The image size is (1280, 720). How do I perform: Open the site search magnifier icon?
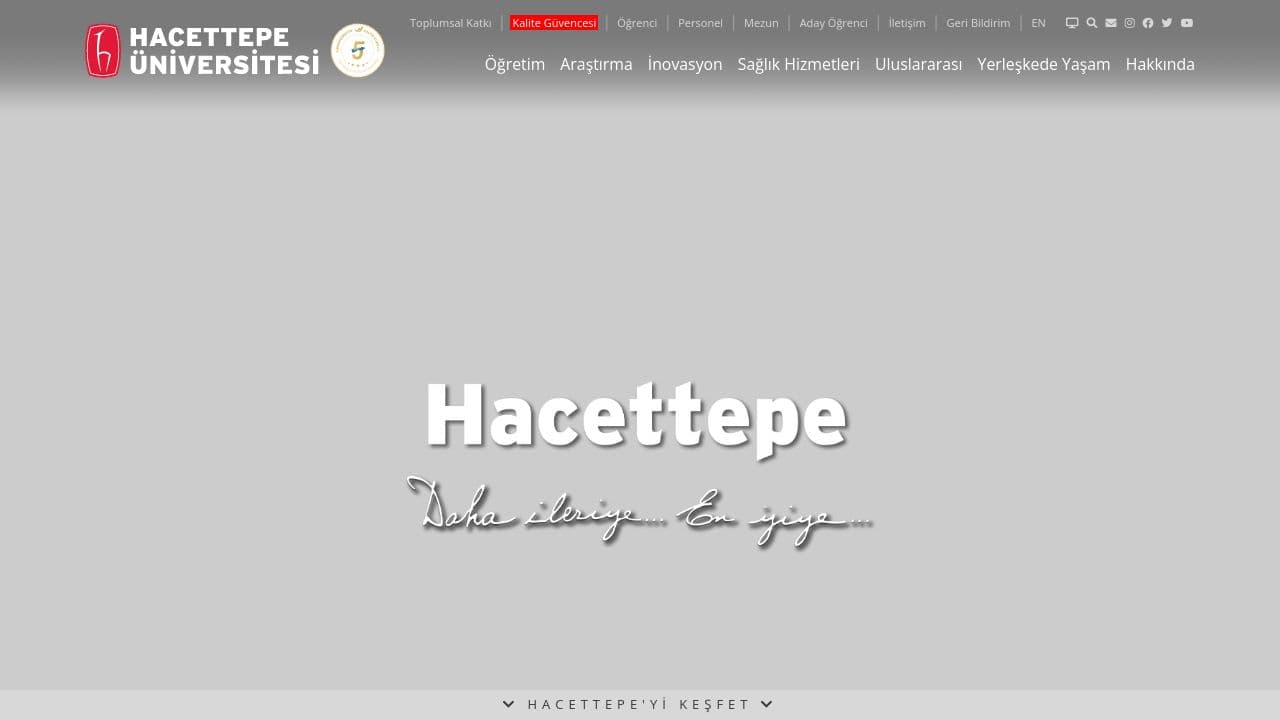(x=1091, y=22)
